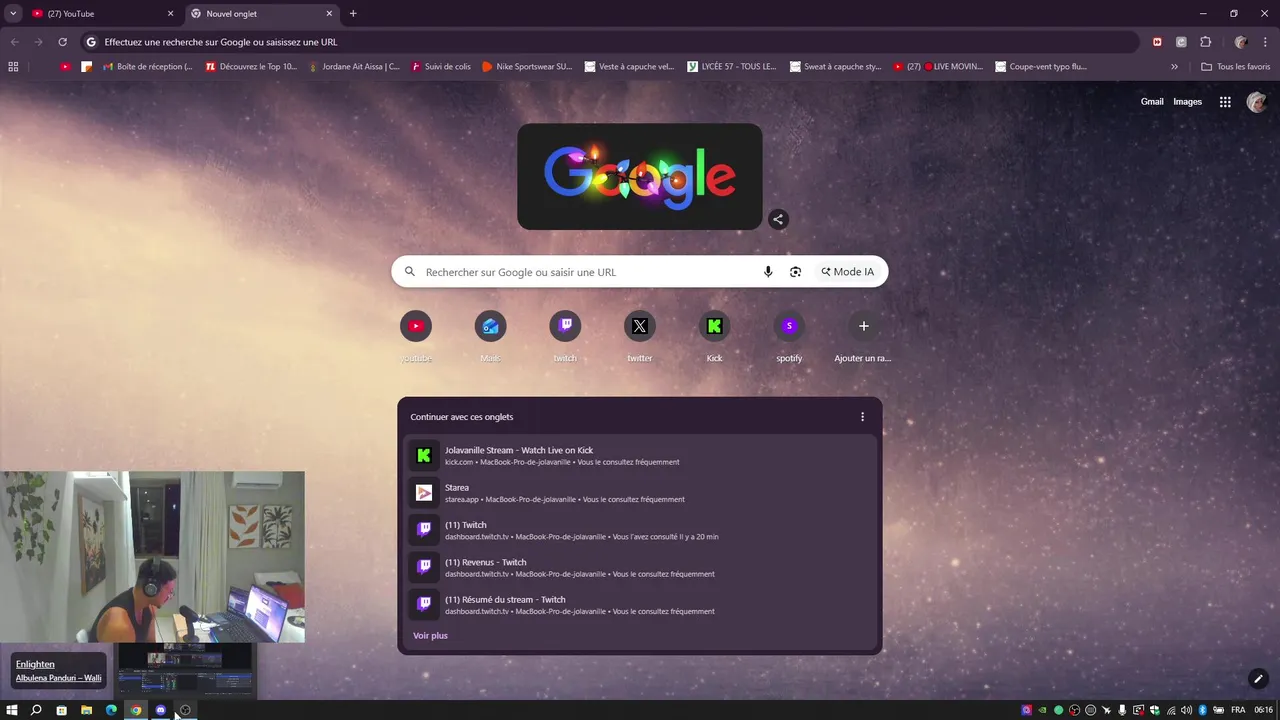This screenshot has width=1280, height=720.
Task: Open Suivi de colis bookmark
Action: point(441,67)
